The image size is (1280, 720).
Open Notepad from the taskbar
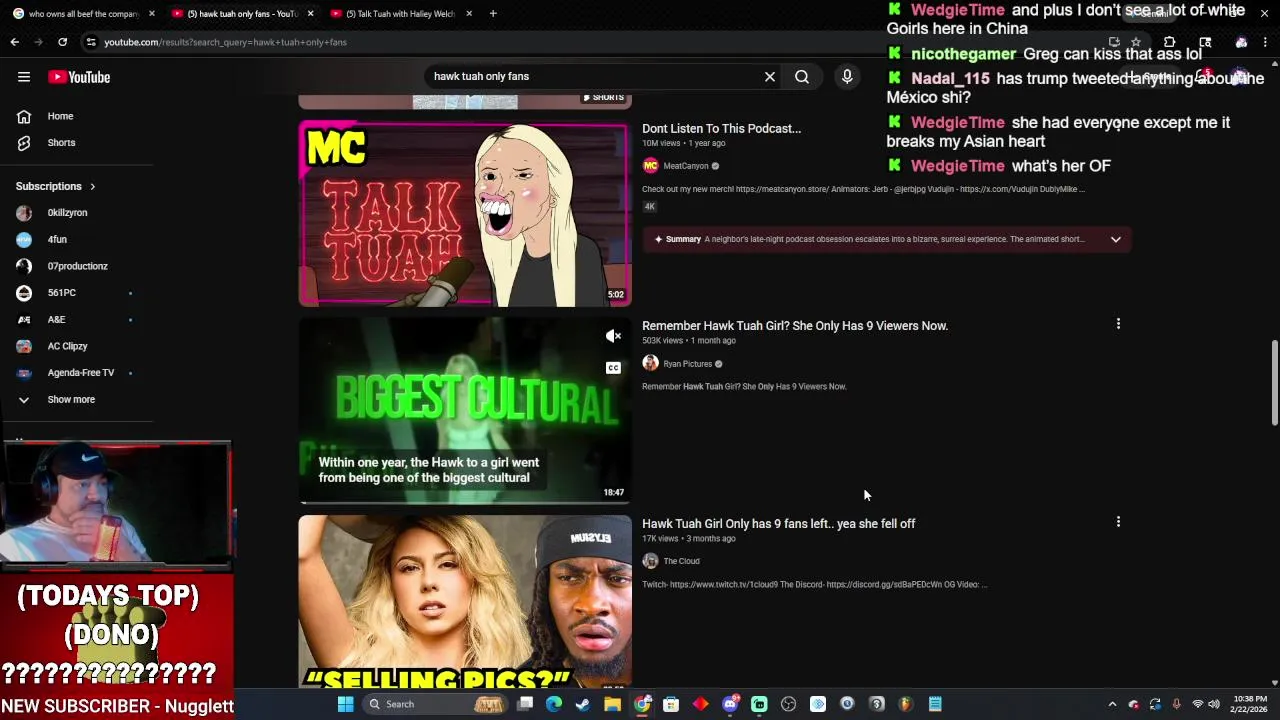(x=935, y=704)
